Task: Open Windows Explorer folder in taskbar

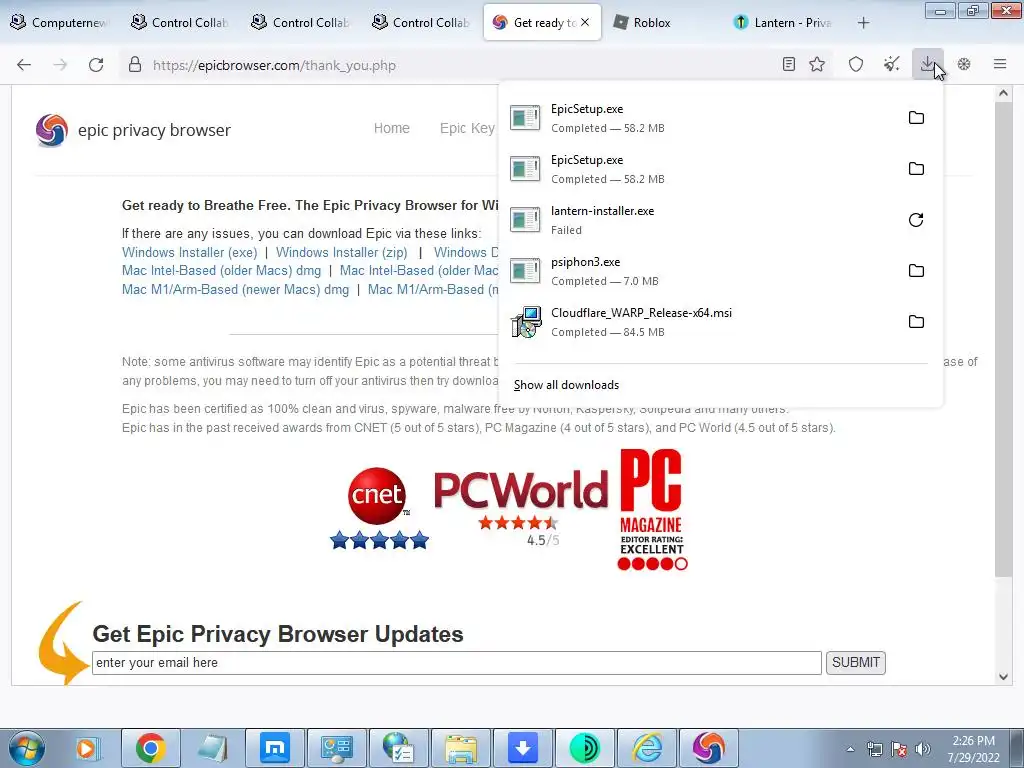Action: [x=461, y=748]
